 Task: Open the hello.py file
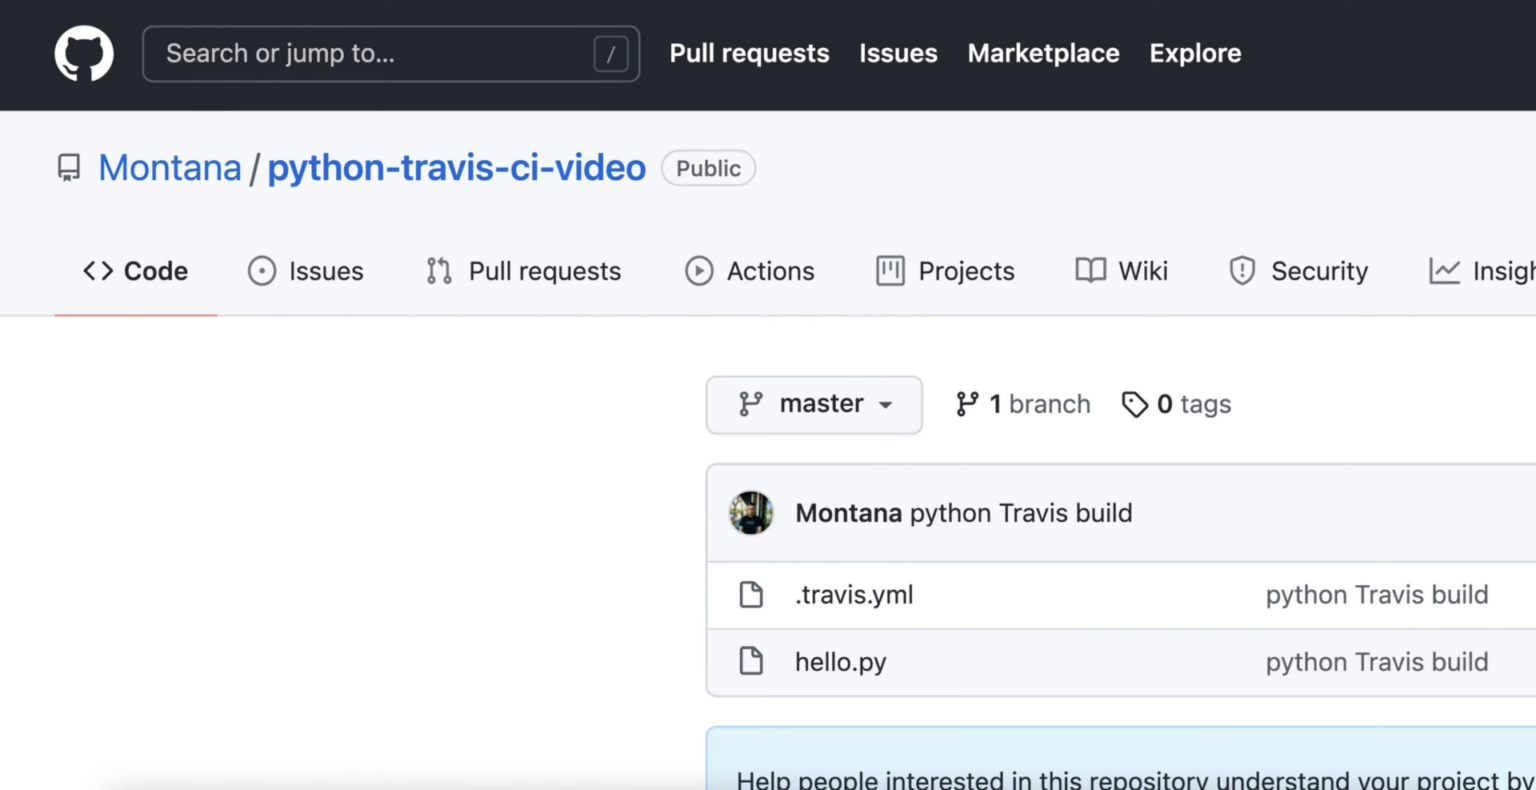click(x=840, y=662)
